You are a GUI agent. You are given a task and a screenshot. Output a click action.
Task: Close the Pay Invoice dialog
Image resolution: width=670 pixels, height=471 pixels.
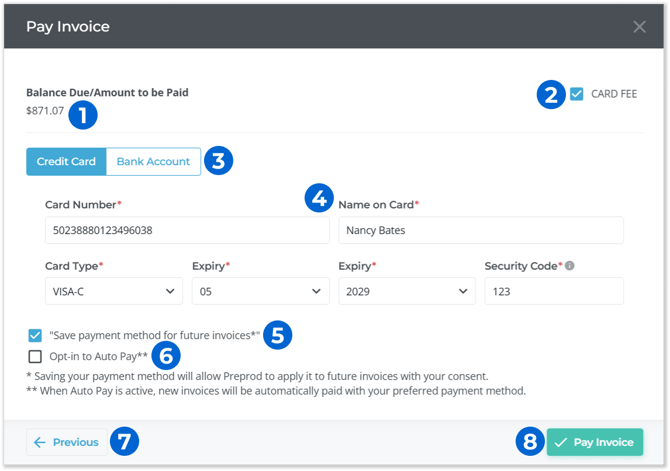click(639, 26)
